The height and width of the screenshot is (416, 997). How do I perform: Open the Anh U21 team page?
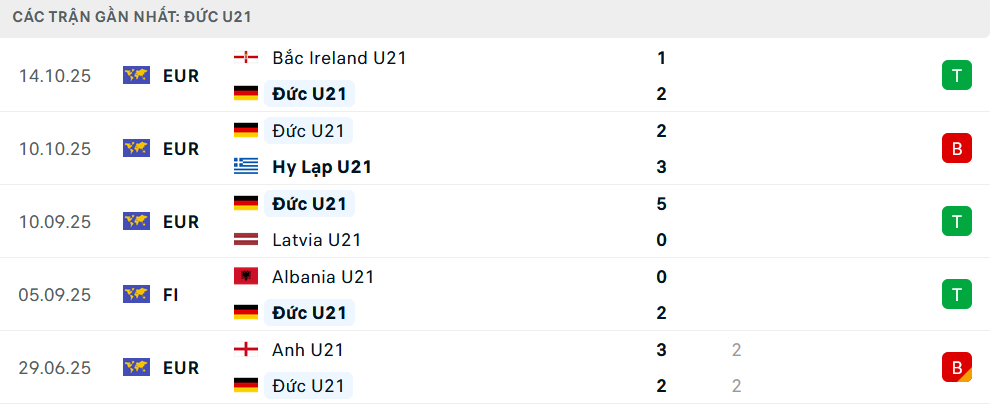(x=308, y=350)
